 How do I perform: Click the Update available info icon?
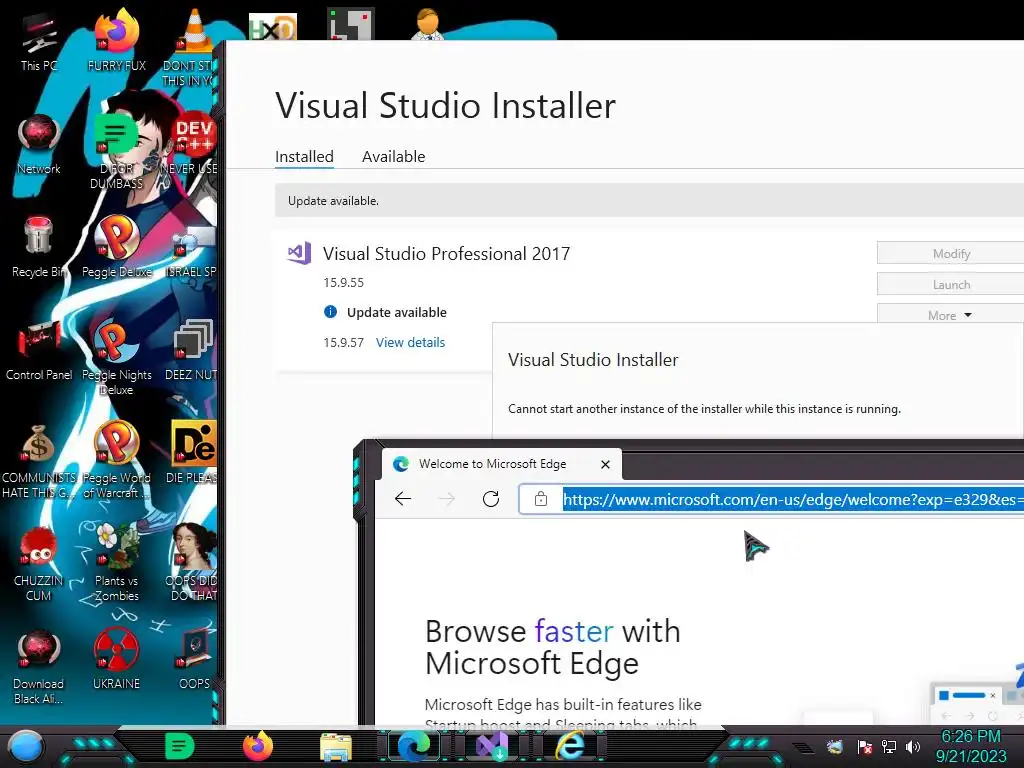[x=330, y=312]
